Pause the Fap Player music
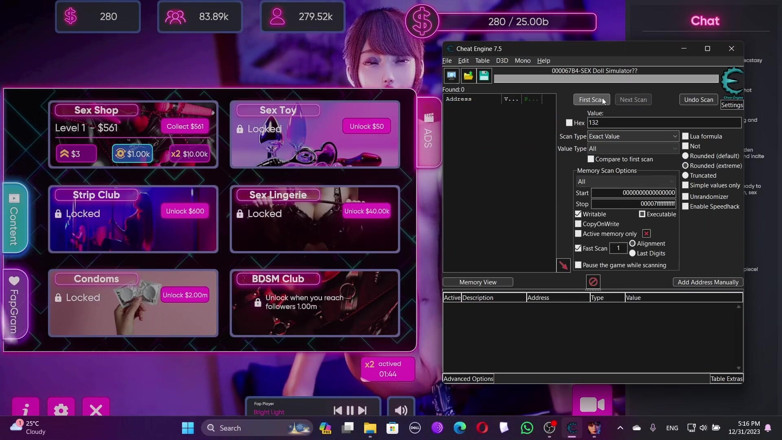 (x=350, y=410)
